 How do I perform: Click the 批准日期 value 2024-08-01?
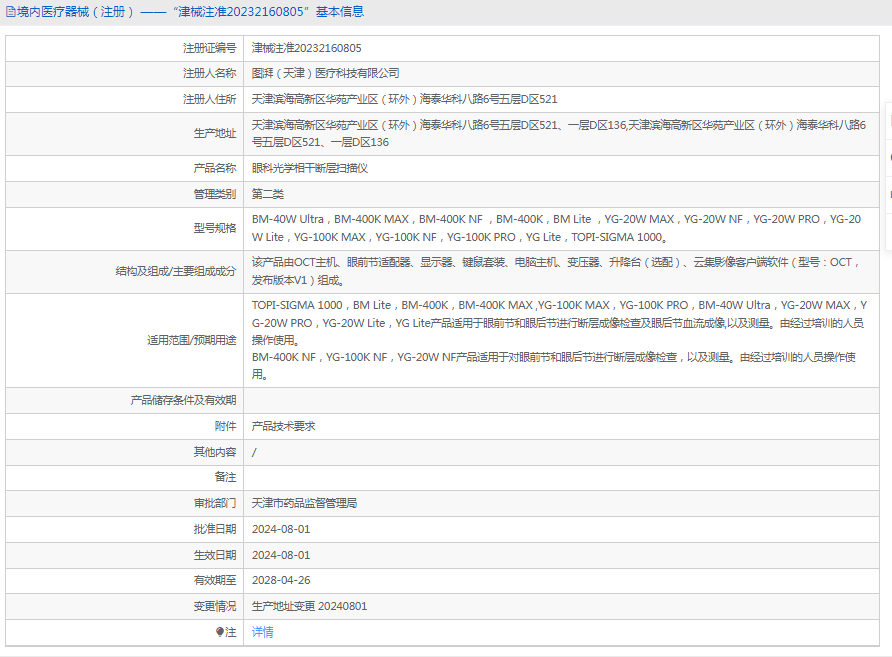point(281,529)
